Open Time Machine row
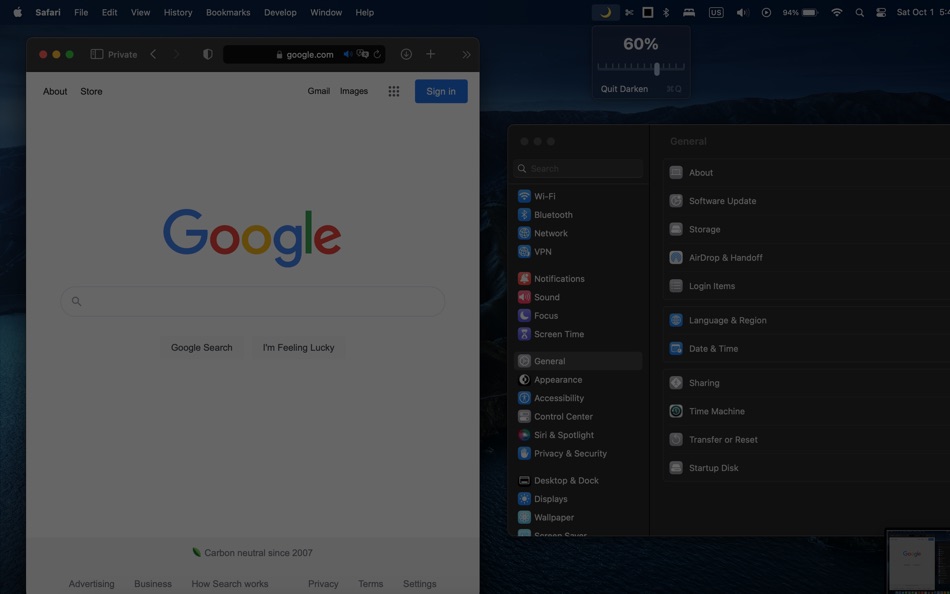The image size is (950, 594). pyautogui.click(x=806, y=411)
